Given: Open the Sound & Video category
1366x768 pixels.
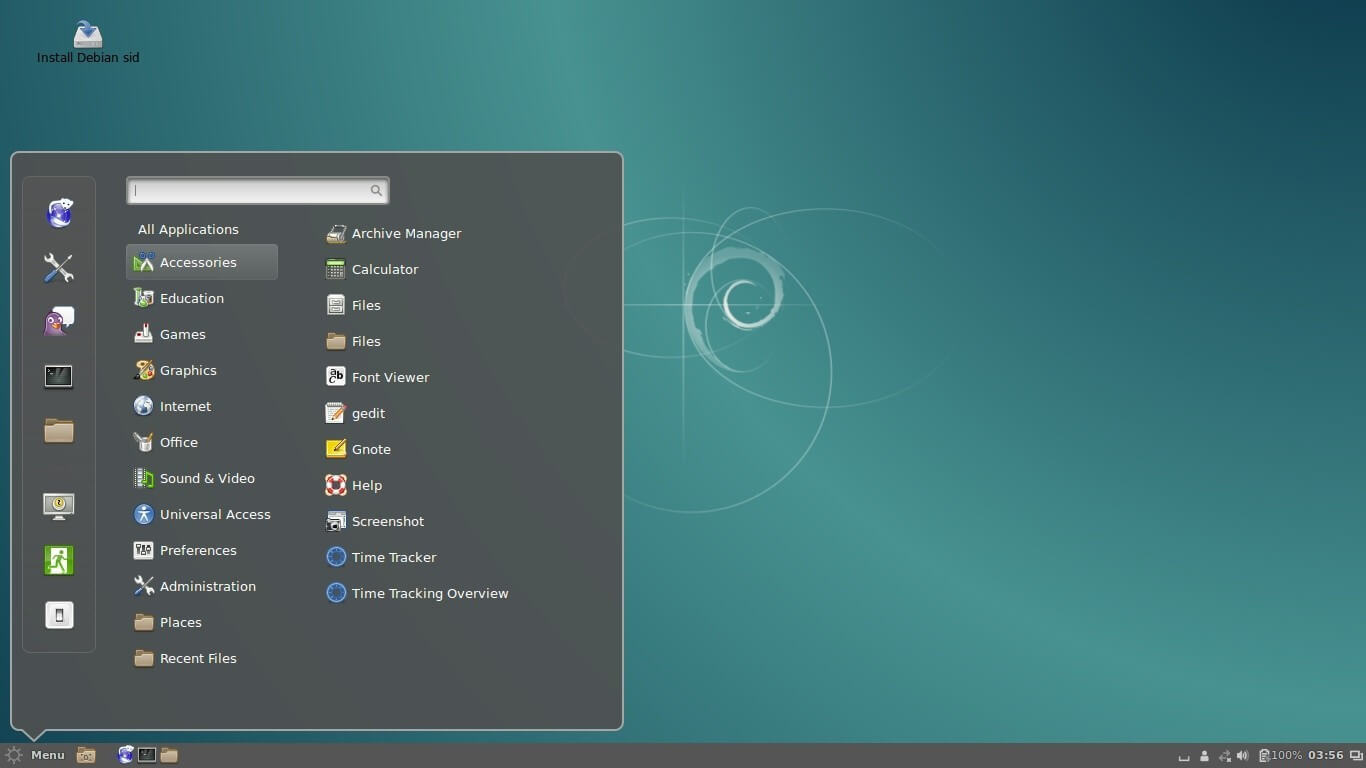Looking at the screenshot, I should [x=208, y=478].
